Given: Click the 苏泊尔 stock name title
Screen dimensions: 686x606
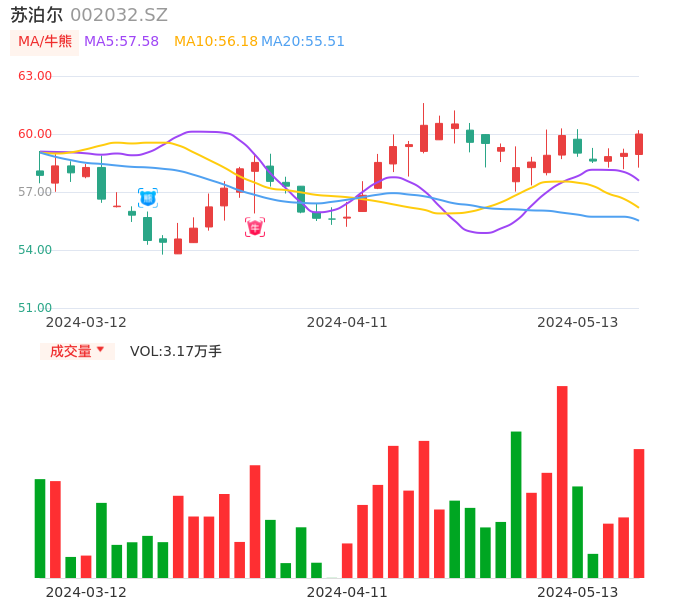Looking at the screenshot, I should click(x=37, y=15).
